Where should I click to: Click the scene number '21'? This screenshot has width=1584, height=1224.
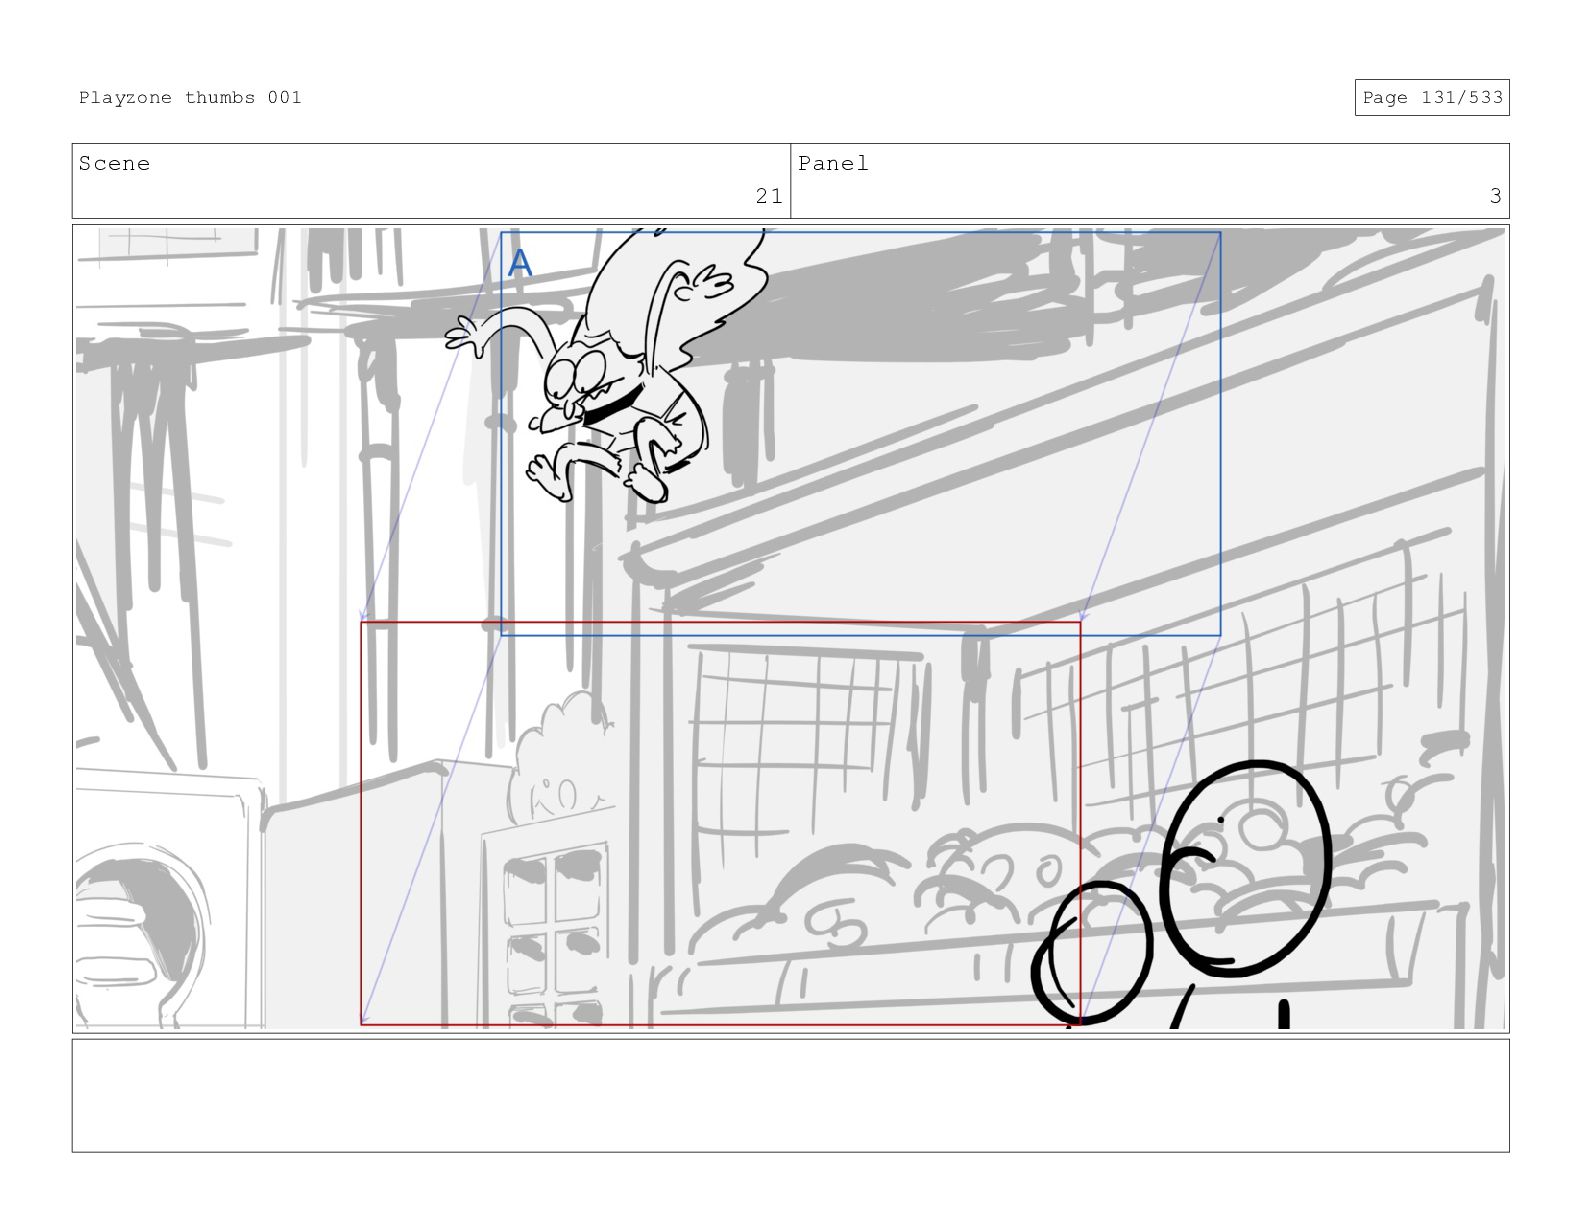(x=769, y=196)
